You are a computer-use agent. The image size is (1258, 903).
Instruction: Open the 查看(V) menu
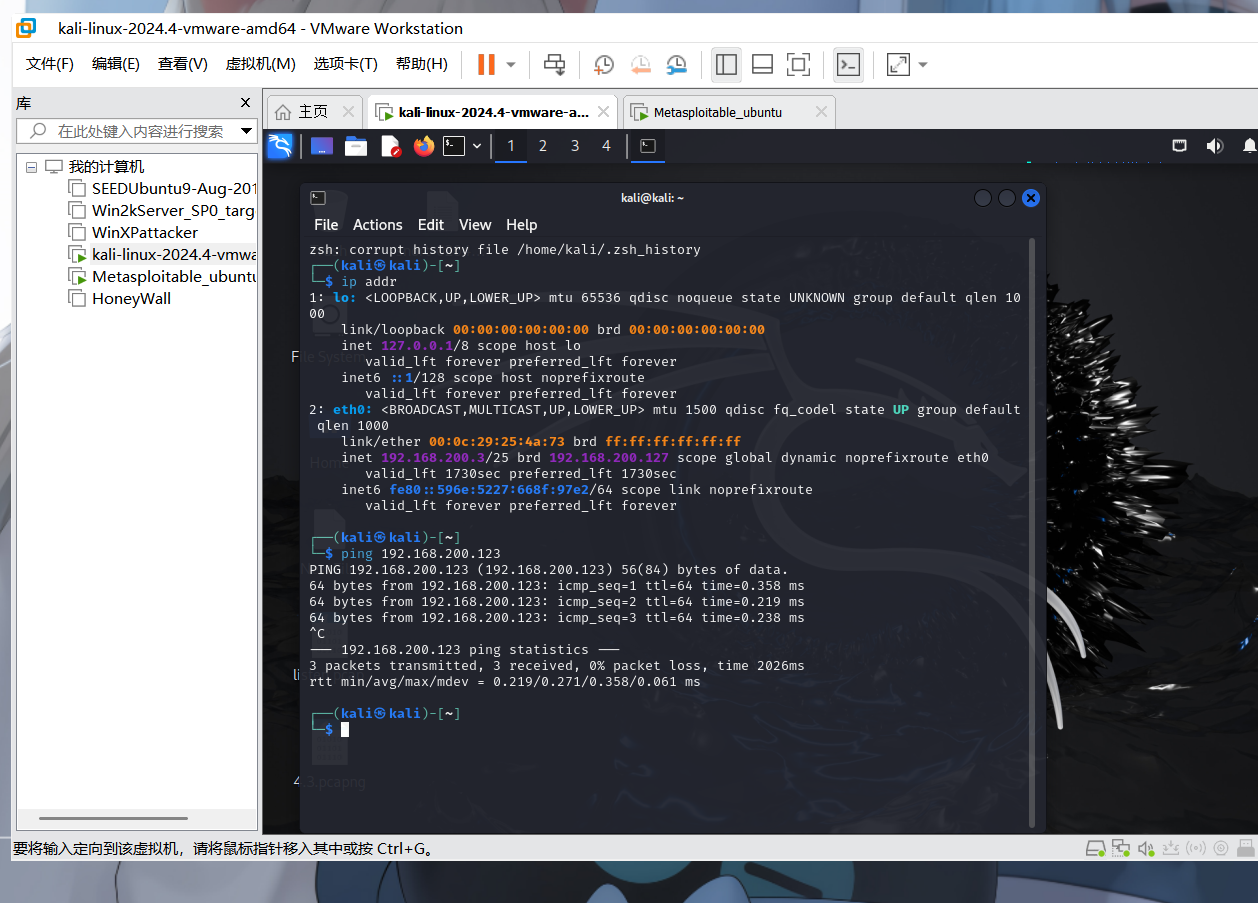click(x=183, y=64)
